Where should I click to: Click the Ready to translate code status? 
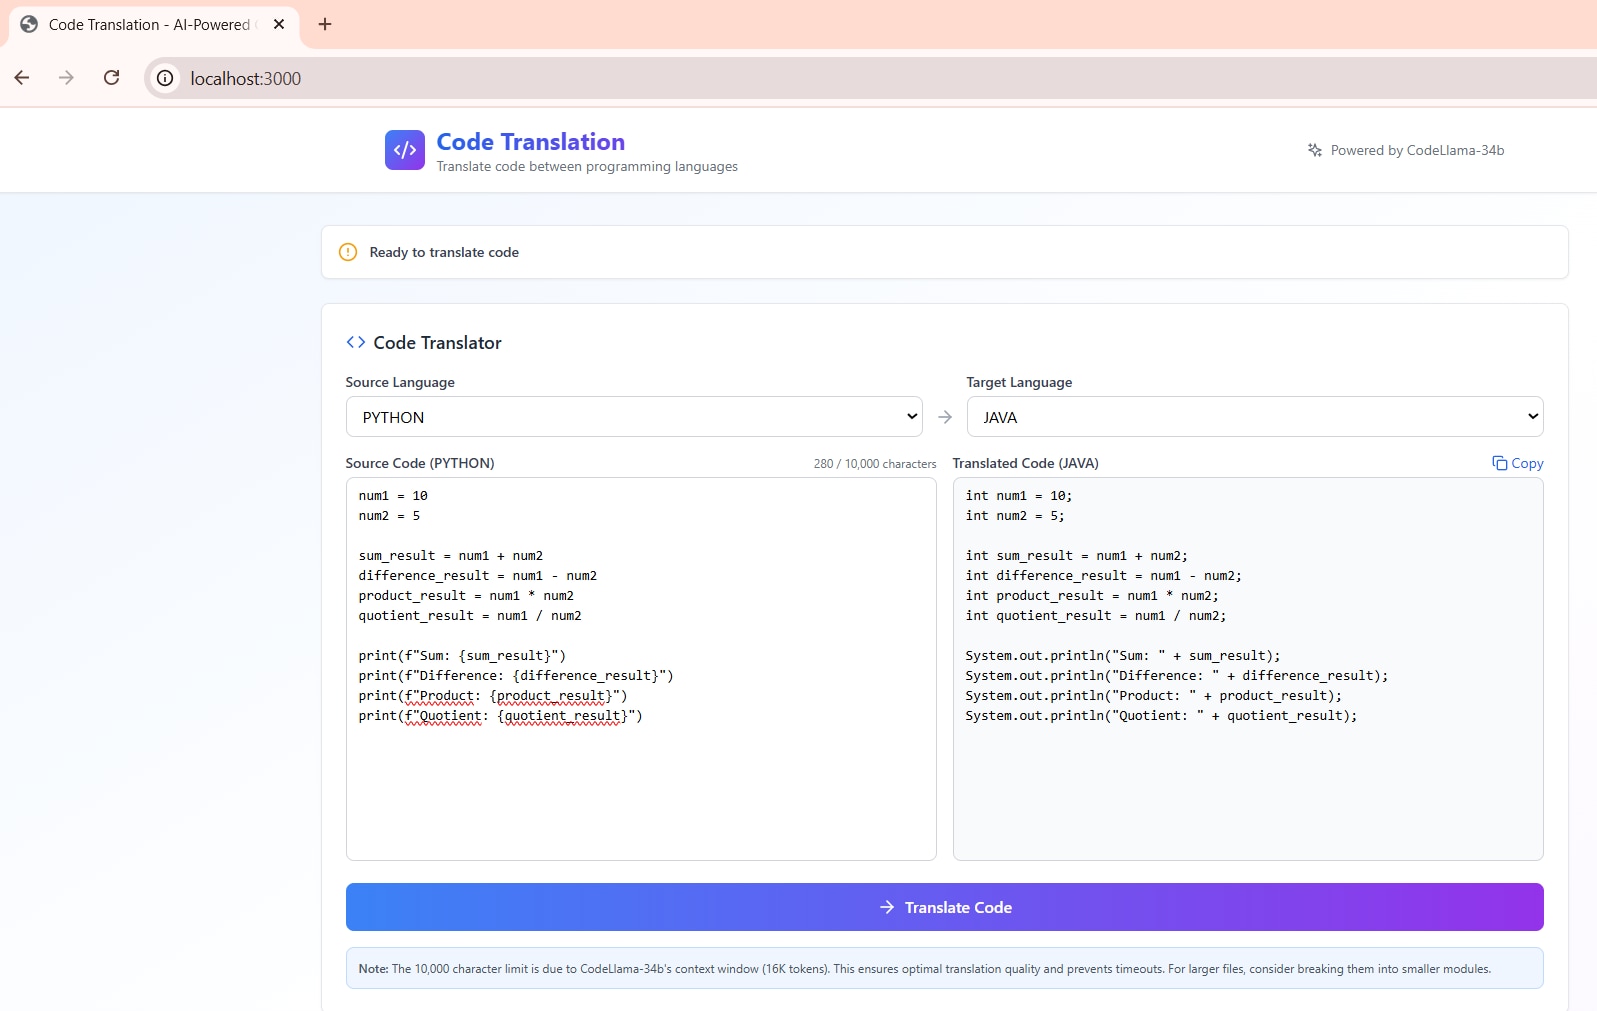[x=444, y=252]
